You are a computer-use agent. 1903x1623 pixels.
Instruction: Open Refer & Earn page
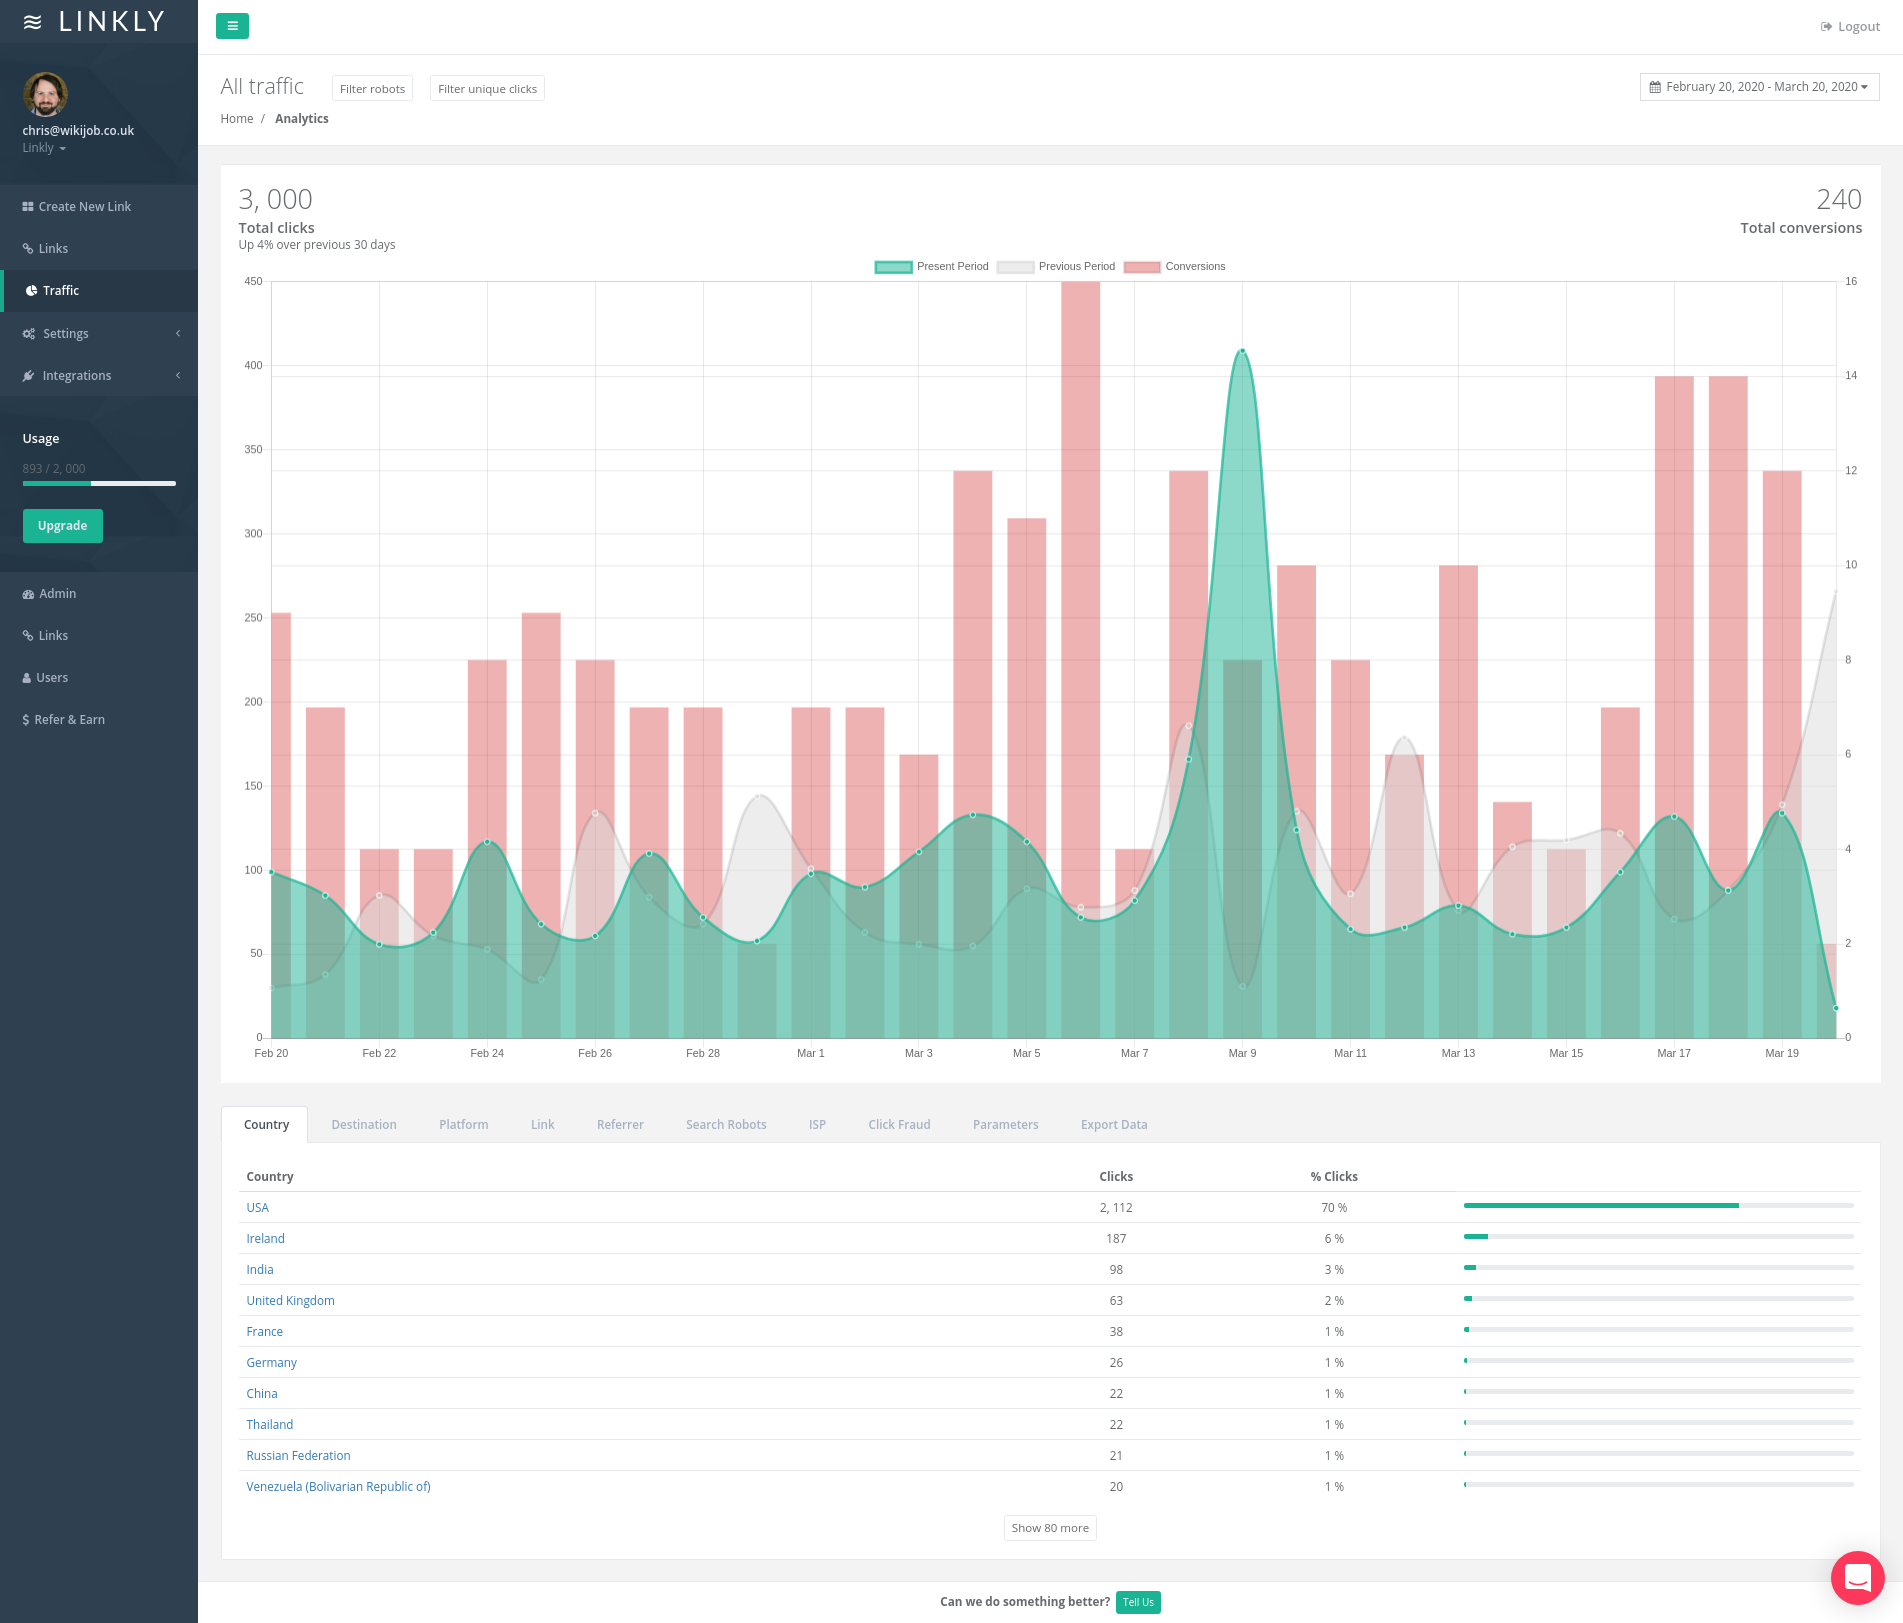tap(69, 720)
